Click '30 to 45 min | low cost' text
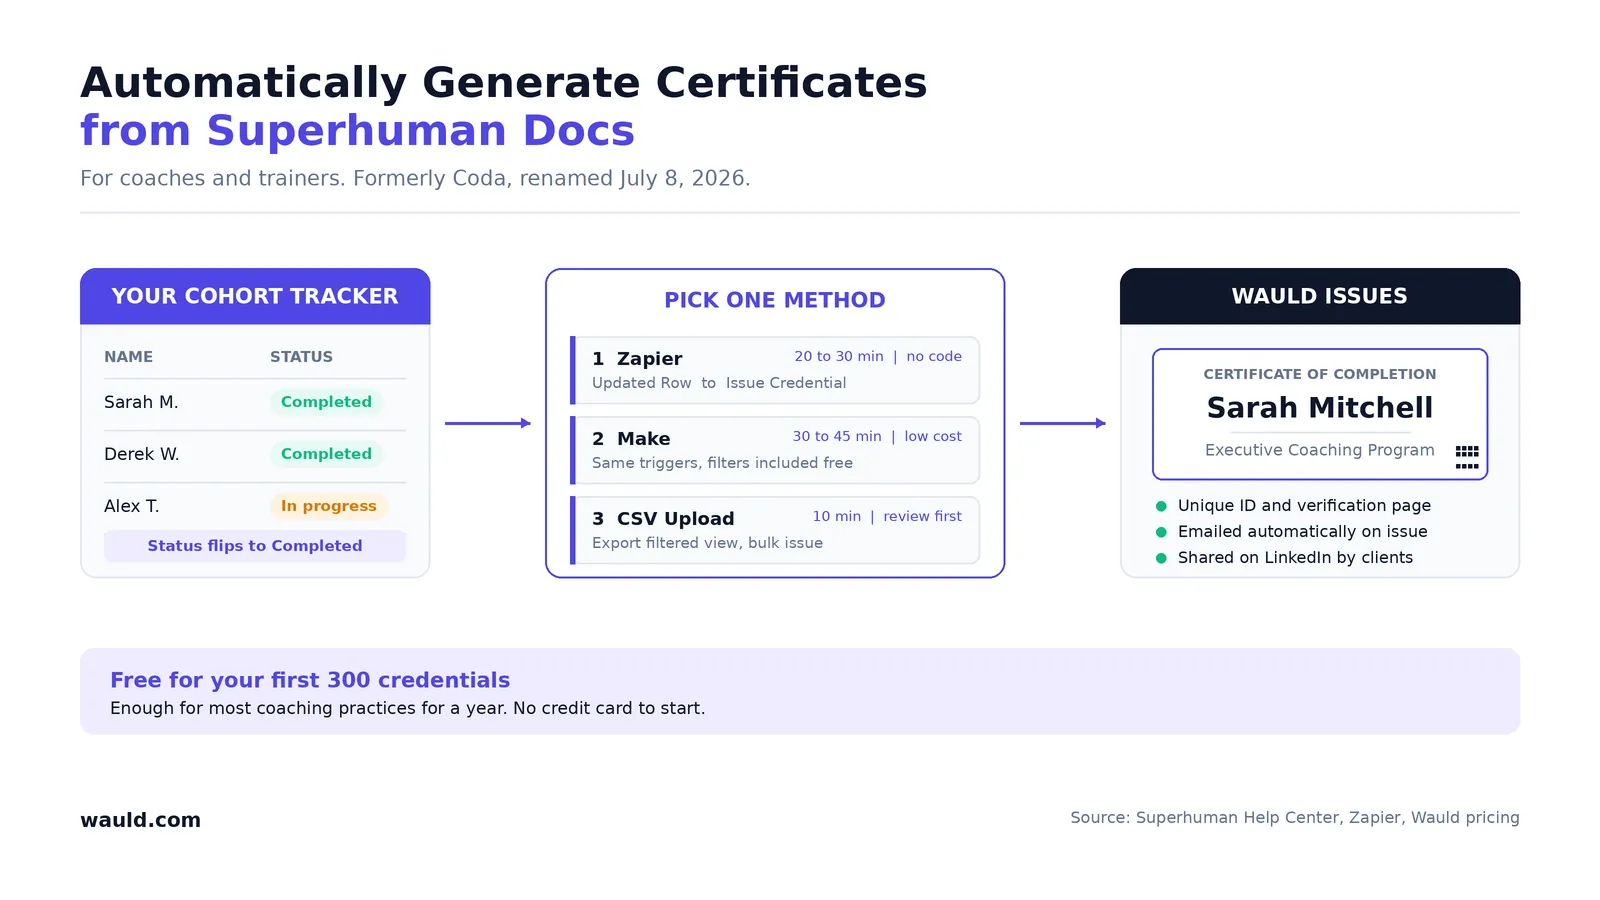This screenshot has width=1600, height=900. coord(877,436)
